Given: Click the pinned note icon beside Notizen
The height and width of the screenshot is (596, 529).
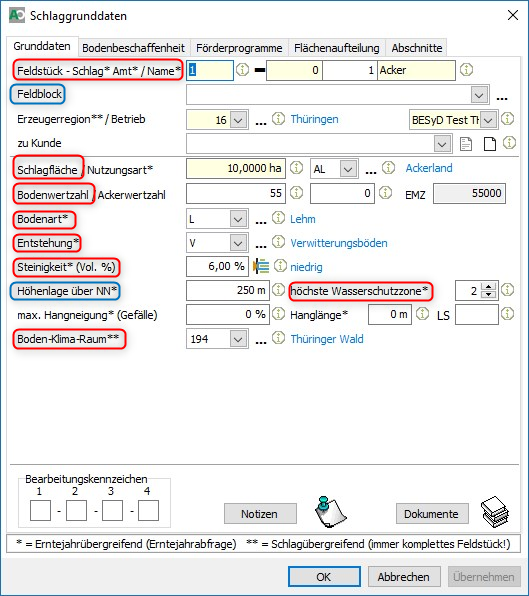Looking at the screenshot, I should [x=330, y=512].
